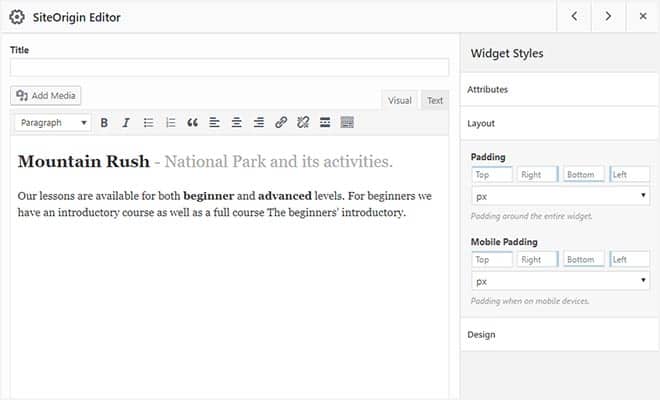Click 'National Park and its activities.' text
This screenshot has height=400, width=660.
pos(278,161)
